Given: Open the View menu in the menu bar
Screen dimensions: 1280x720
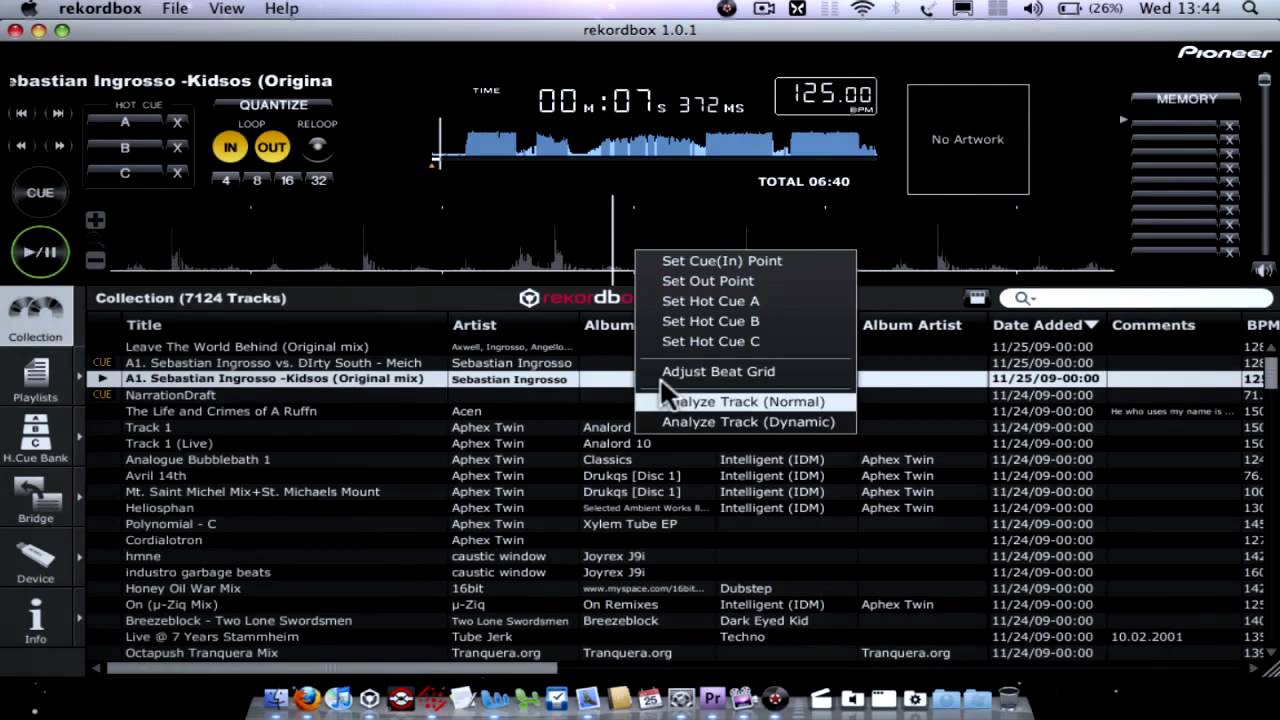Looking at the screenshot, I should pos(226,8).
